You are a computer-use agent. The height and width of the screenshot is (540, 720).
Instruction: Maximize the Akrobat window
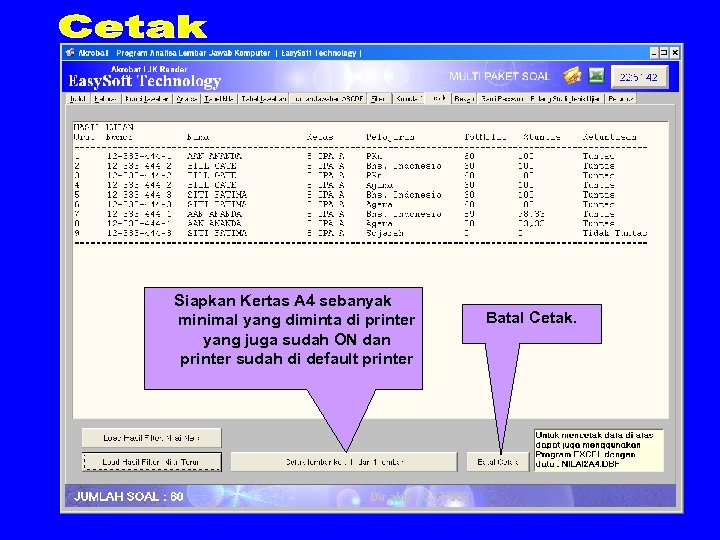pyautogui.click(x=664, y=53)
